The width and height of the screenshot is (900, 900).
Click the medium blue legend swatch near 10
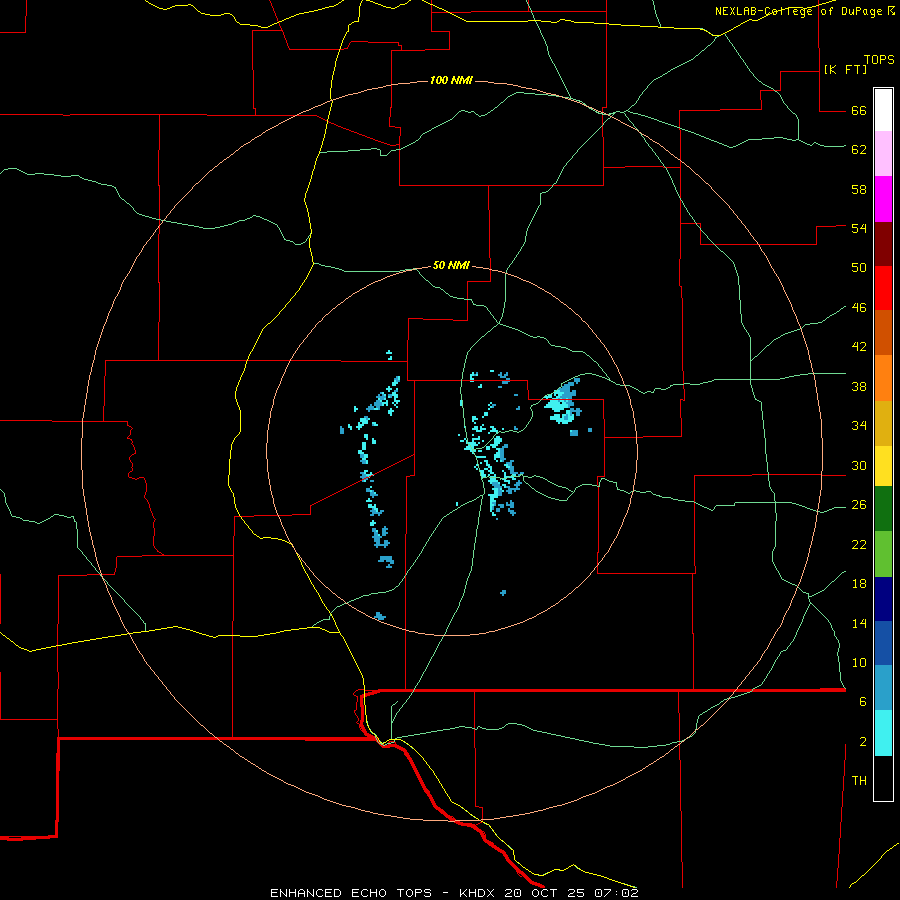pos(883,643)
